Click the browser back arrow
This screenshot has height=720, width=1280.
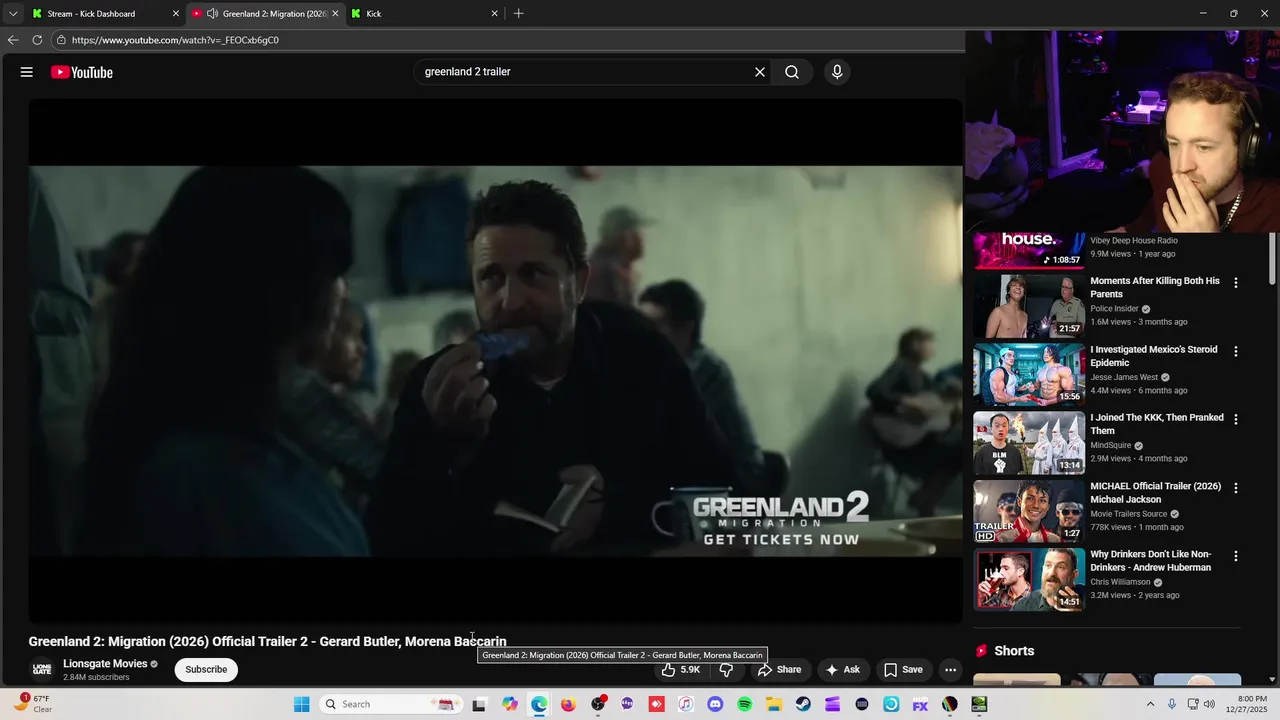[13, 40]
